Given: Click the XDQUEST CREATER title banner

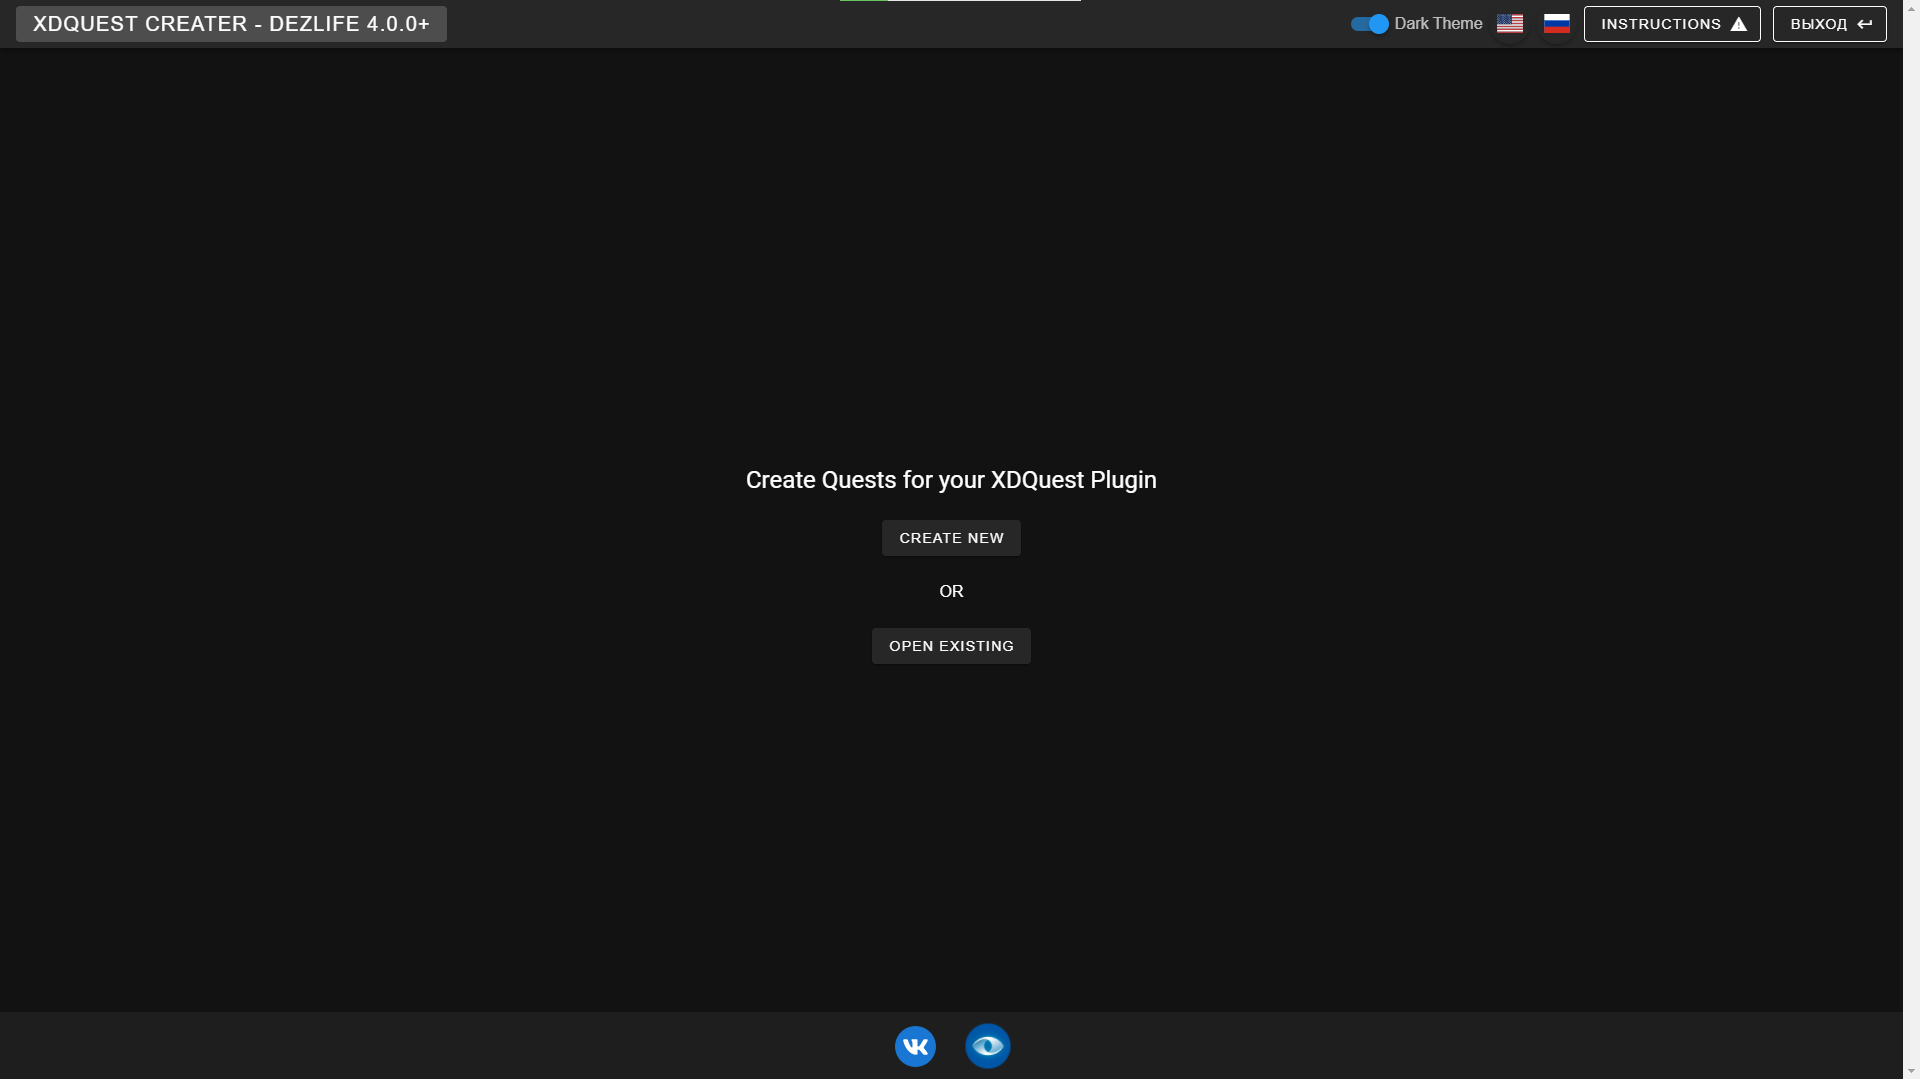Looking at the screenshot, I should click(230, 23).
